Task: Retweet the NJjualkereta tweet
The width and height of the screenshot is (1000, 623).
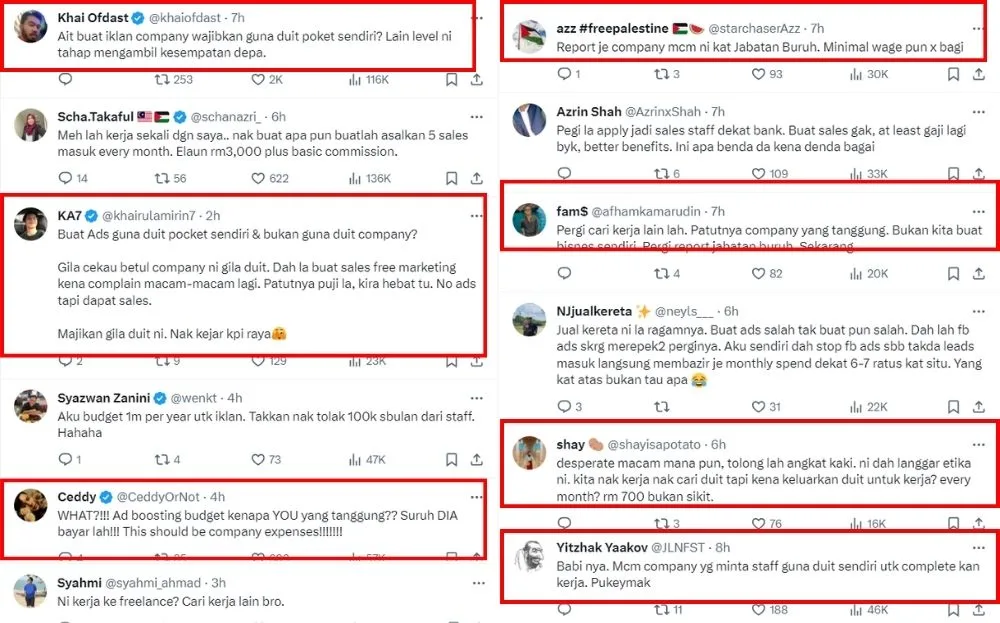Action: tap(660, 407)
